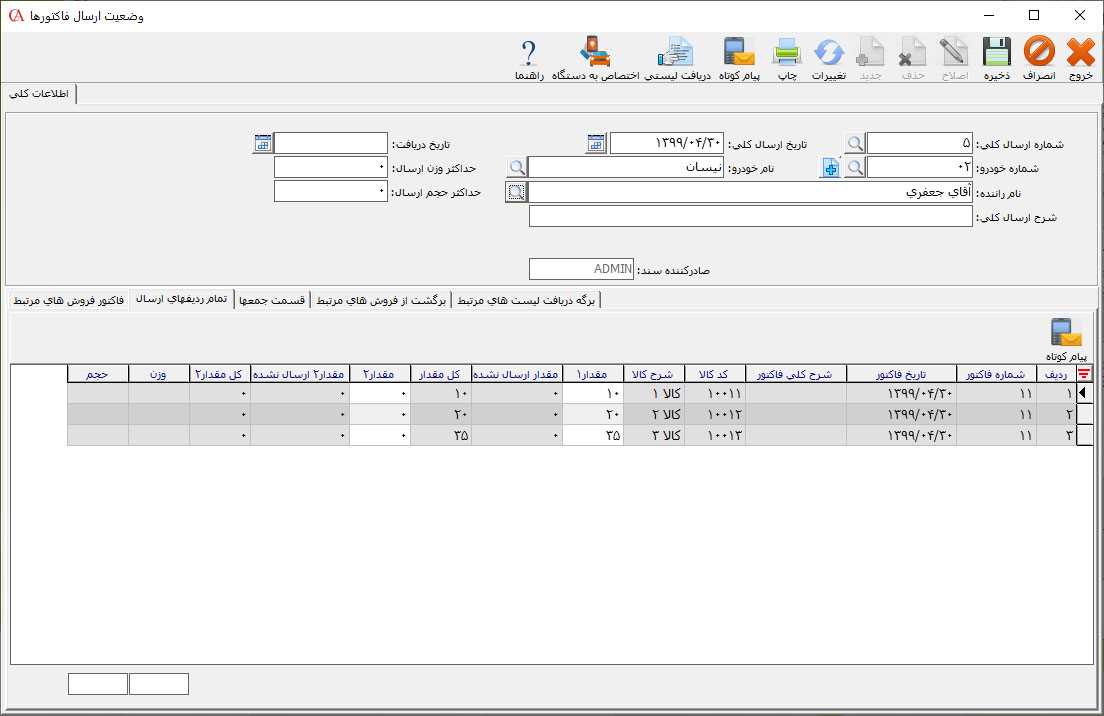Select the فاکتور فروش های مرتبط tab
Screen dimensions: 1104x716
pyautogui.click(x=69, y=300)
